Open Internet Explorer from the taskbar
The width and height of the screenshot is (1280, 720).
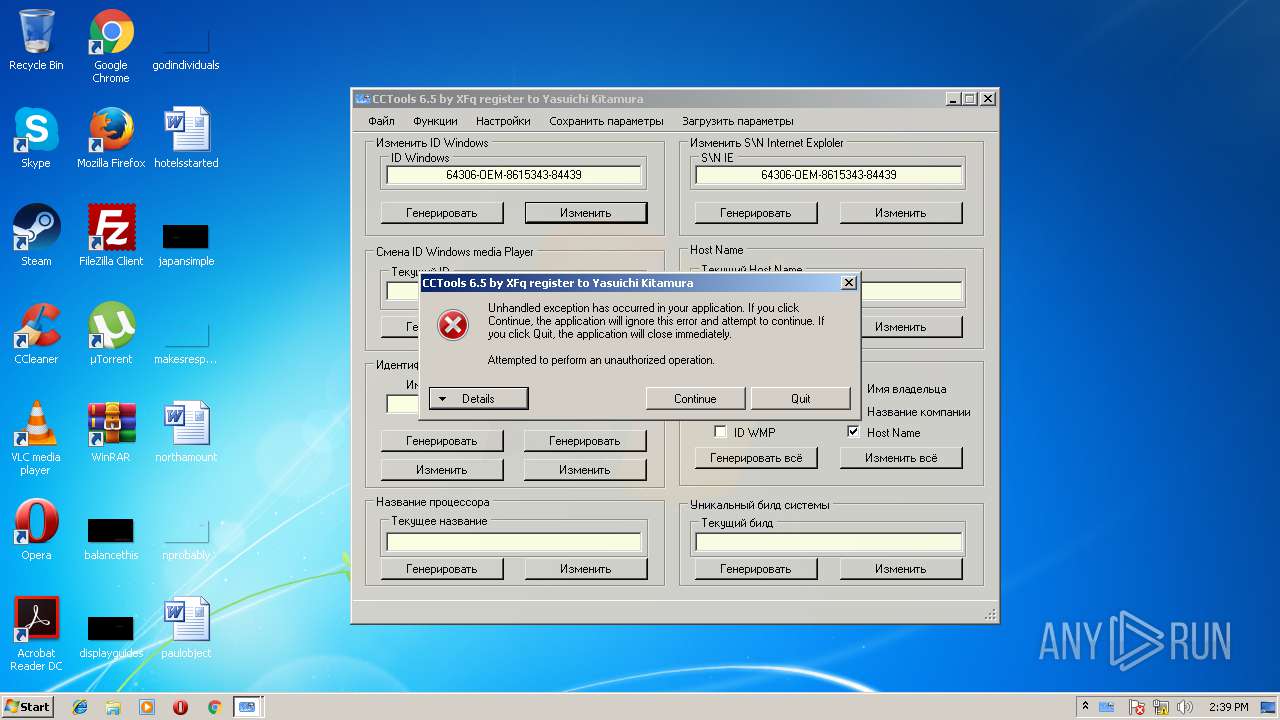tap(80, 707)
